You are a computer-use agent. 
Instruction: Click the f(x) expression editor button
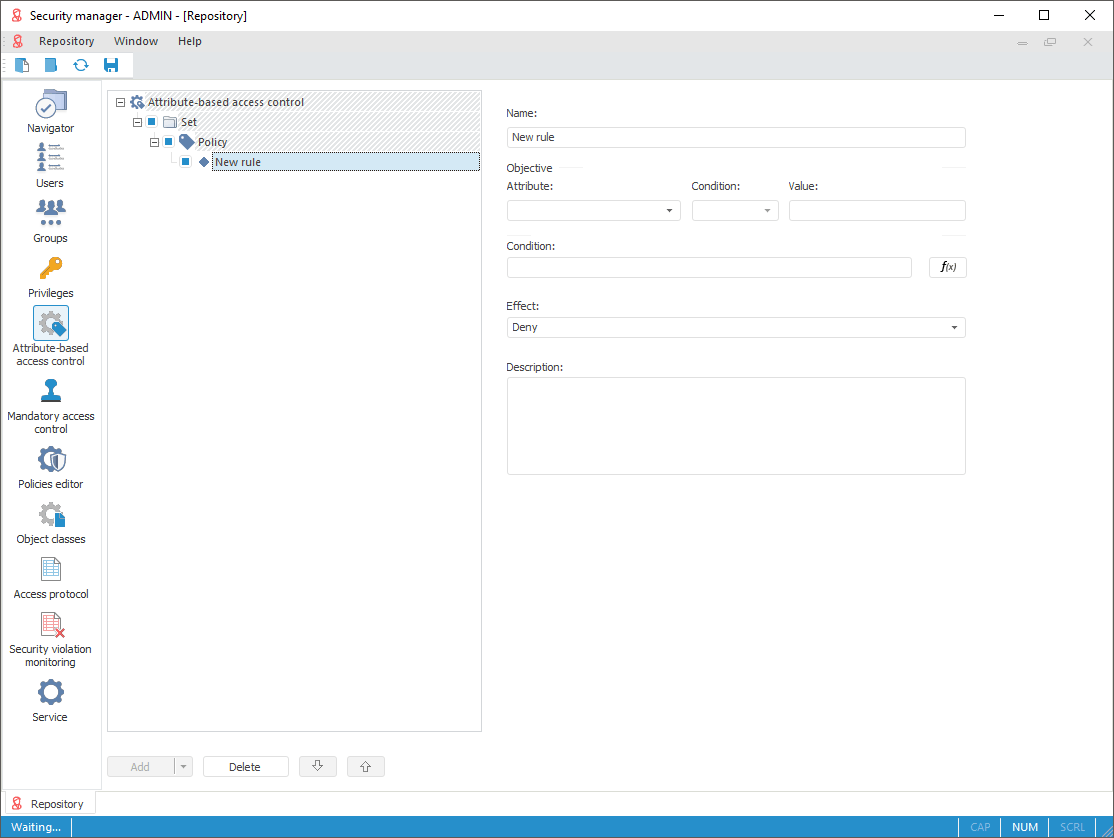[x=947, y=267]
